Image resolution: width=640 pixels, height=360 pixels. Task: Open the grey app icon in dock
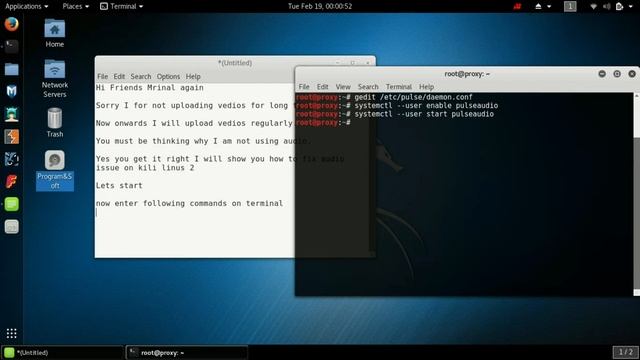pos(11,227)
